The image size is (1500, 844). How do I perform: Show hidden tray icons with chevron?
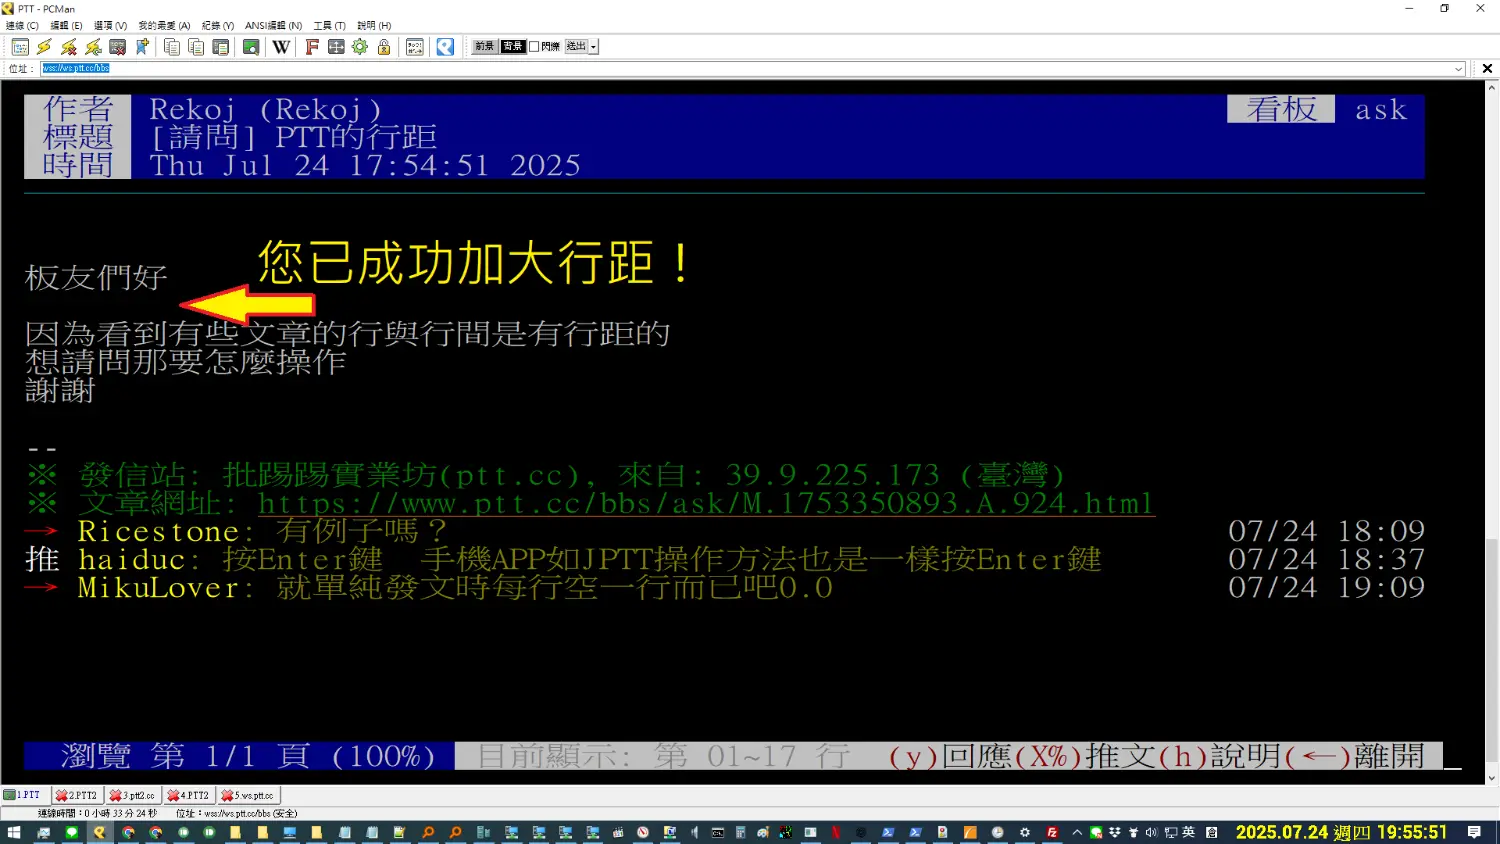click(x=1077, y=832)
